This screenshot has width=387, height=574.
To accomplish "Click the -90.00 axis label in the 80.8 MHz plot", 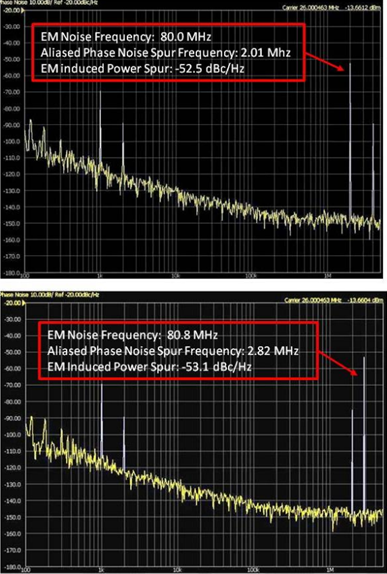I will coord(12,418).
